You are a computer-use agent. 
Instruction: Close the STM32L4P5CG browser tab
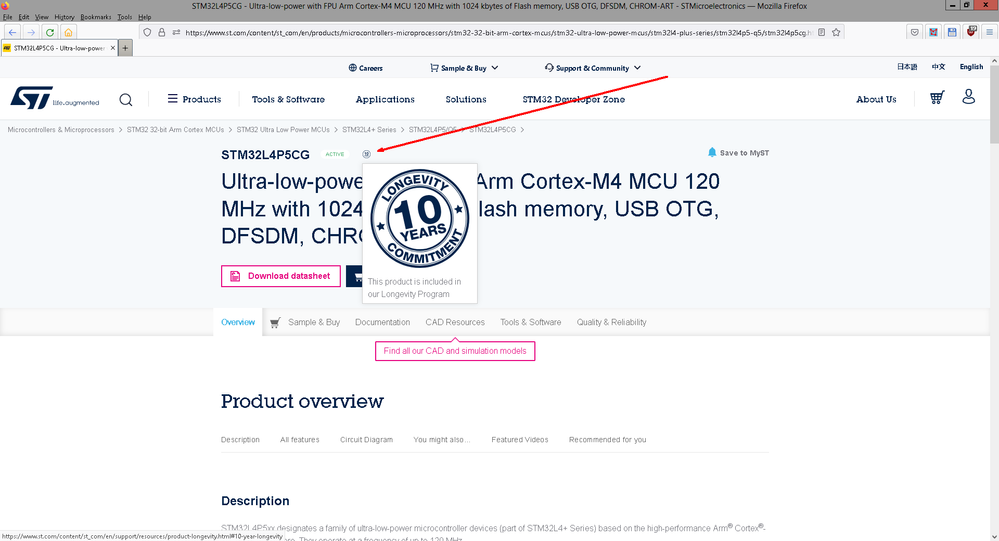pos(113,48)
